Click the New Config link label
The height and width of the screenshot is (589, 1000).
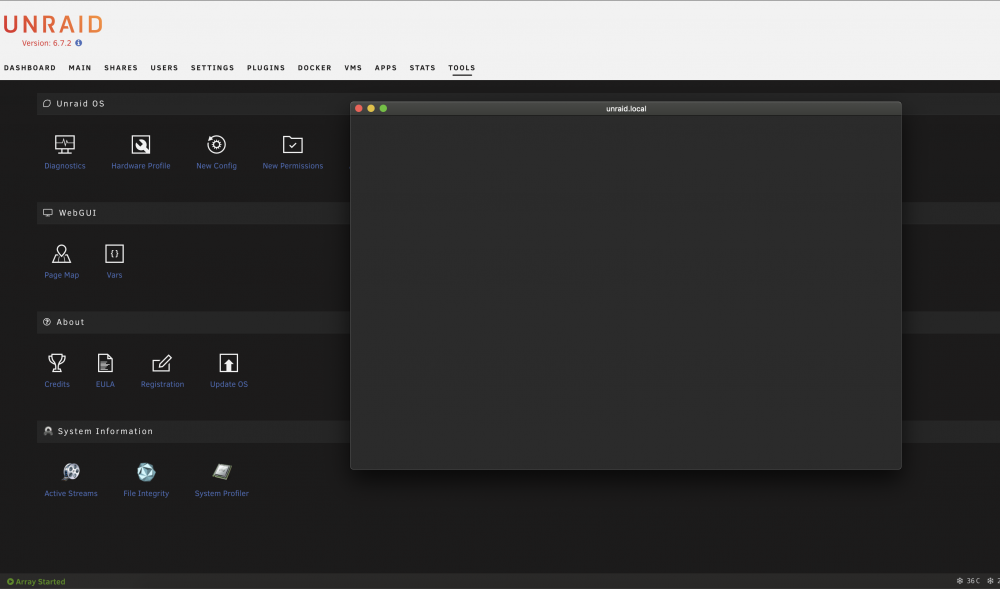[x=217, y=166]
